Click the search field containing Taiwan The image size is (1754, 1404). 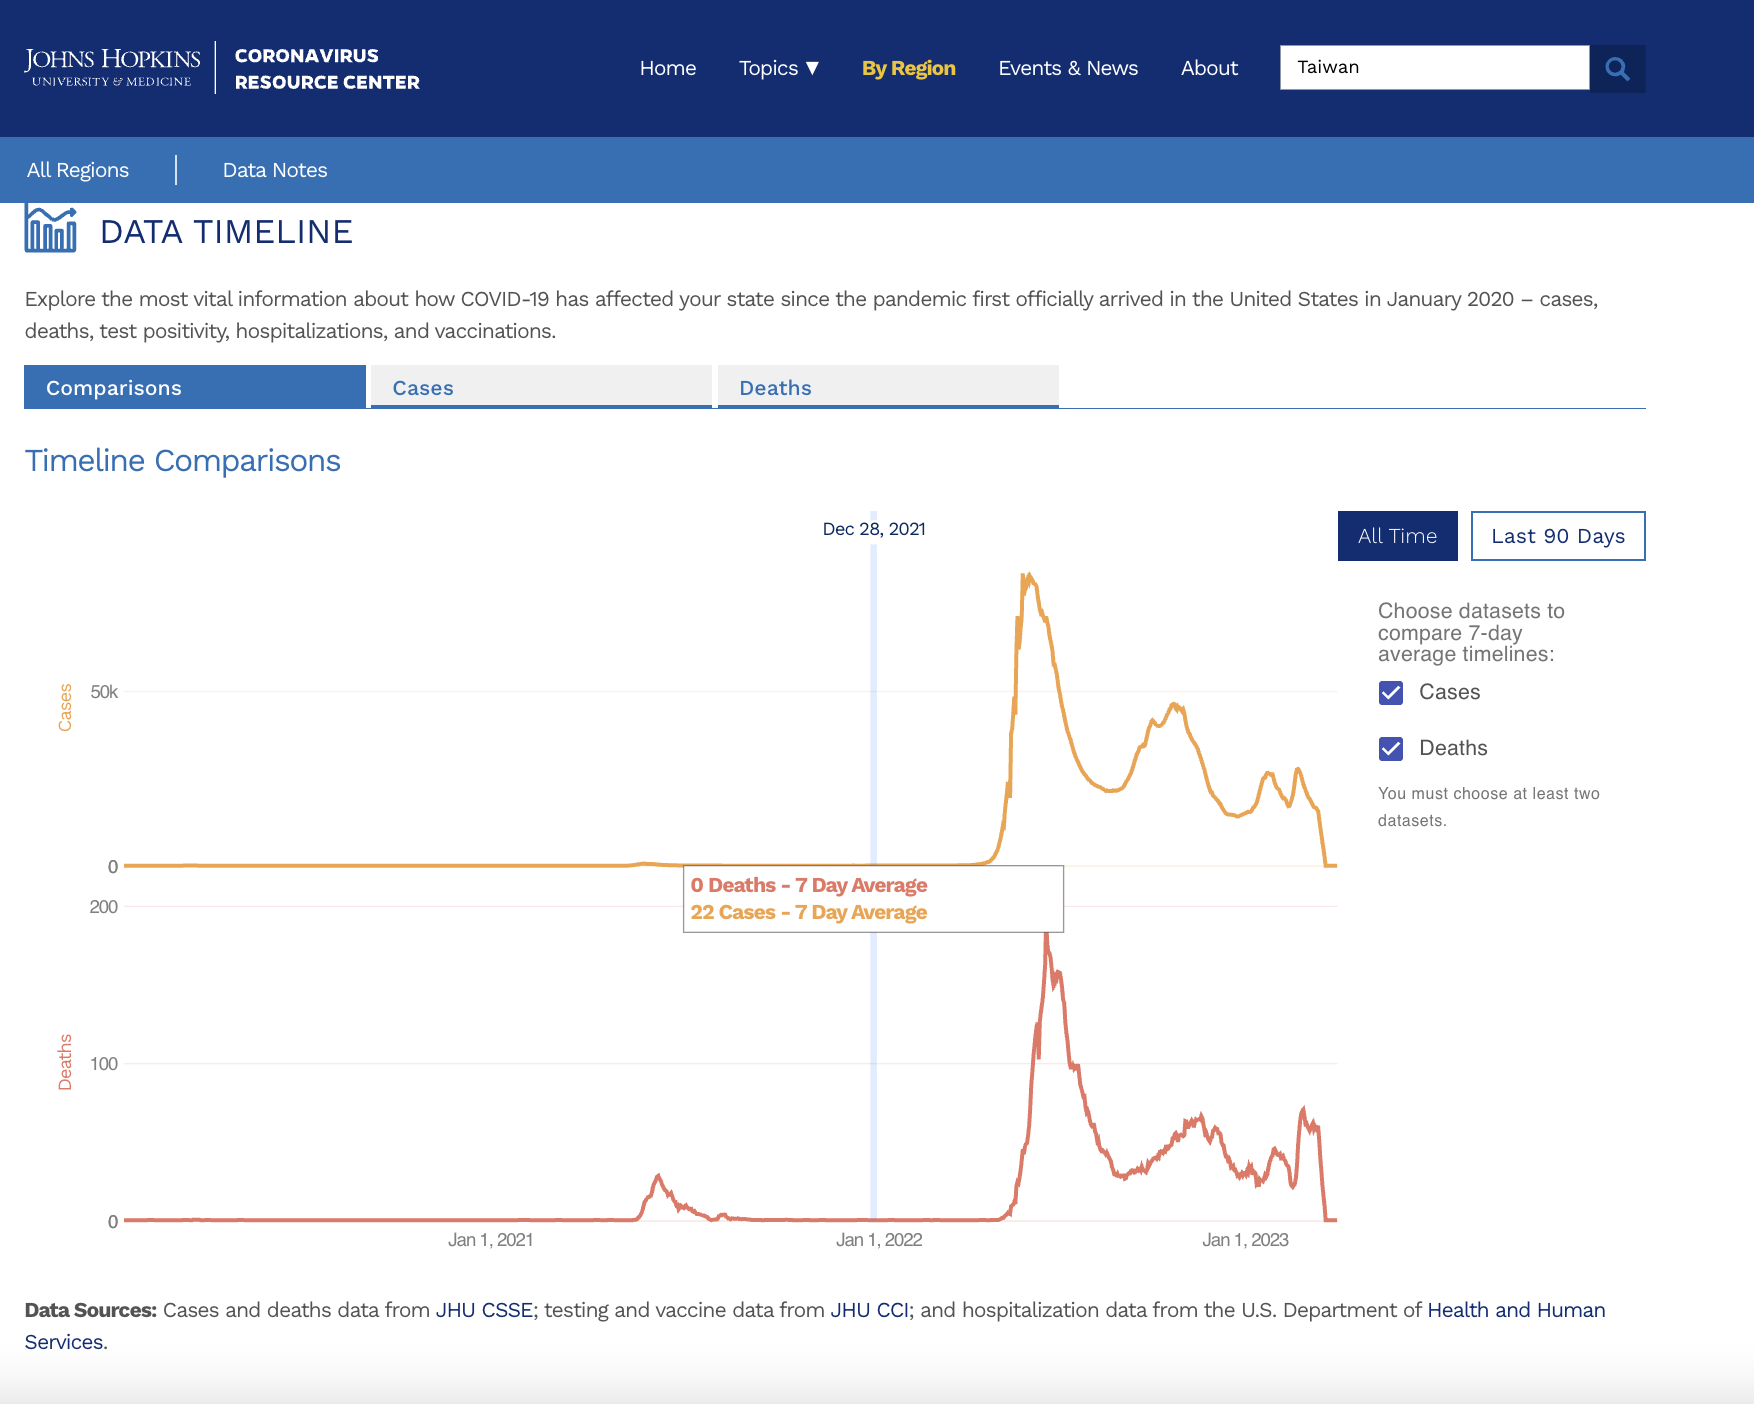[x=1434, y=68]
